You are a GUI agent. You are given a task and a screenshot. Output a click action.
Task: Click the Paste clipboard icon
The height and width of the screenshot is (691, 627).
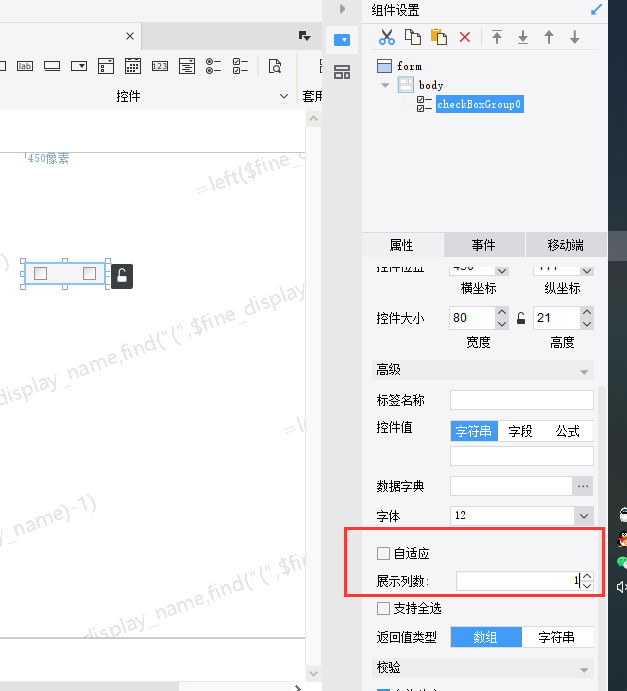click(438, 37)
